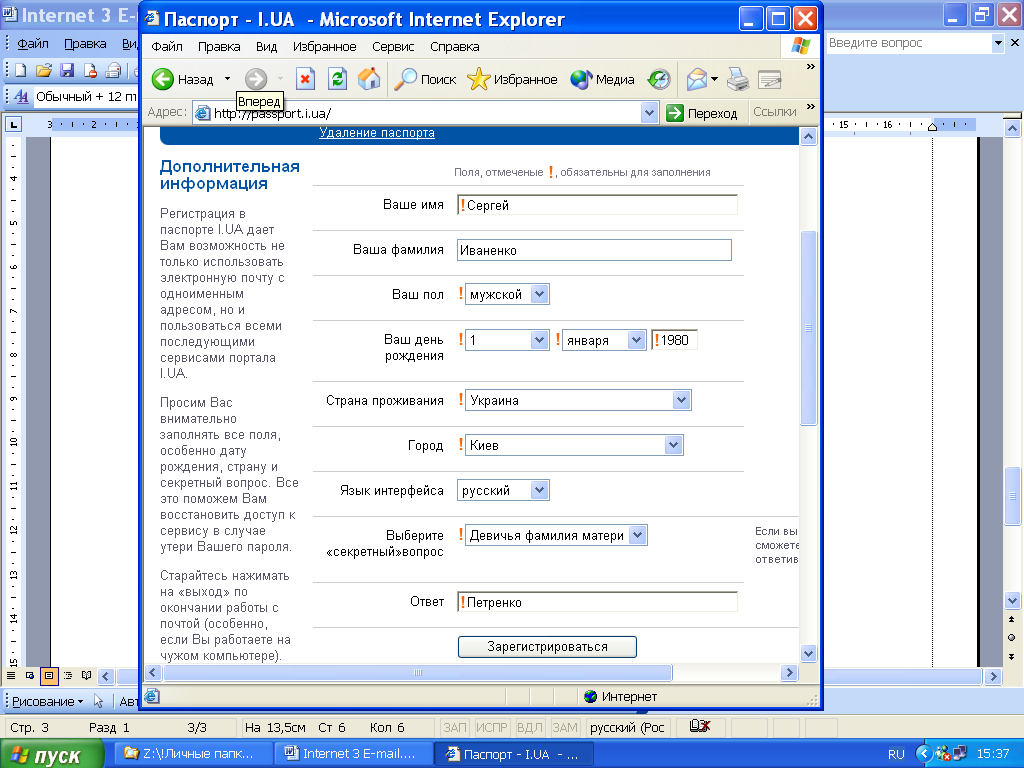1024x768 pixels.
Task: Follow the Удаление паспорта link
Action: [x=377, y=133]
